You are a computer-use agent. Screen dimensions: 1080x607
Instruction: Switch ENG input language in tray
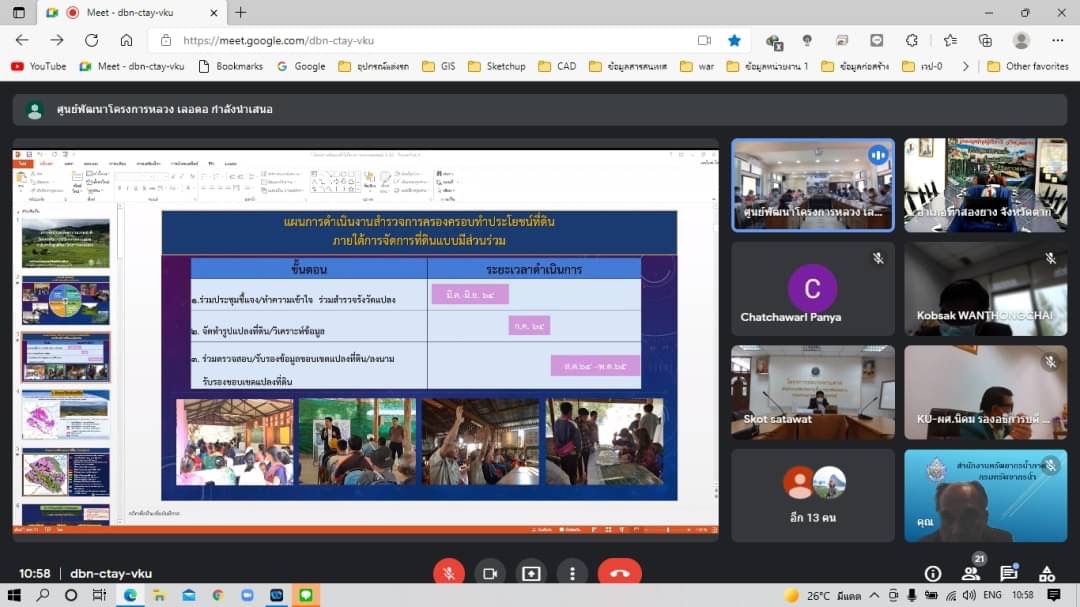click(993, 595)
